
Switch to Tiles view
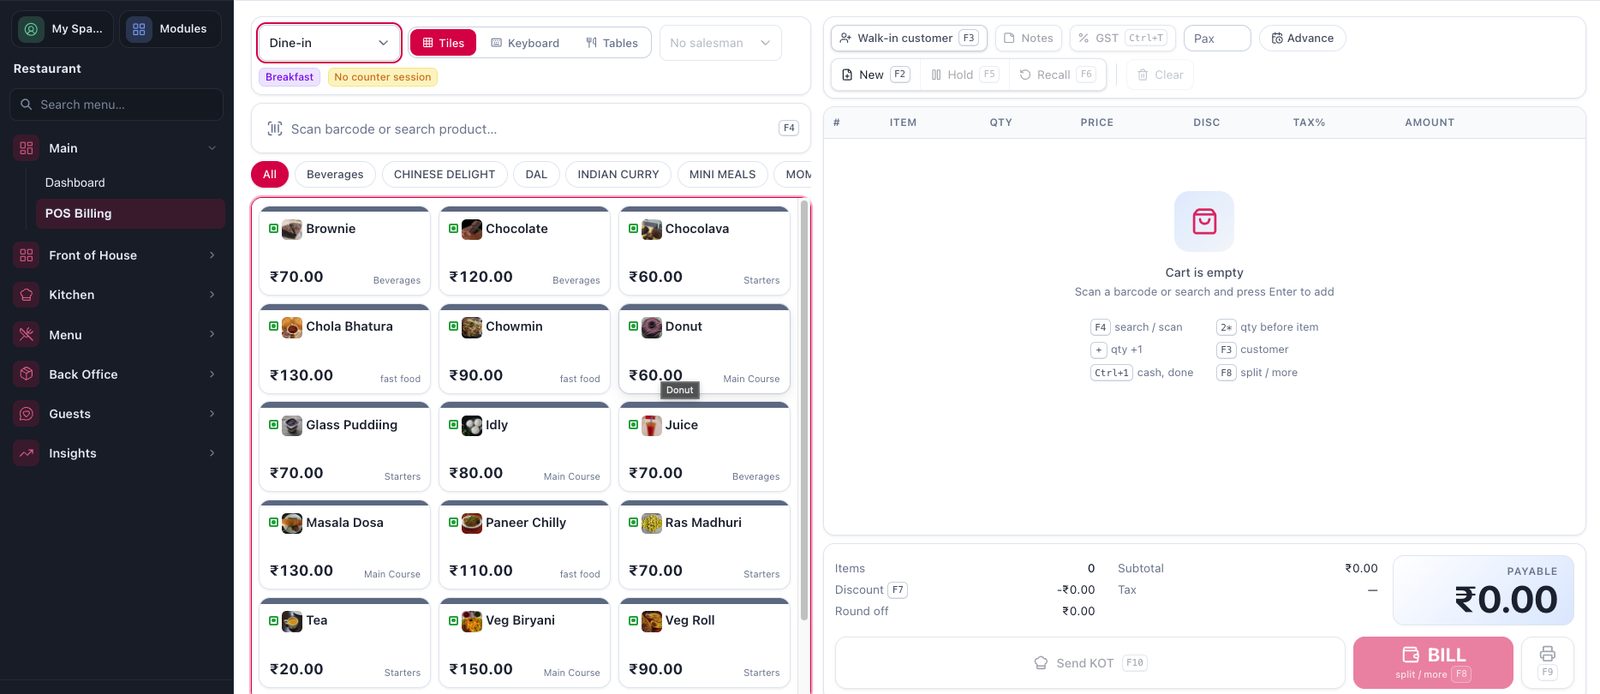point(443,43)
